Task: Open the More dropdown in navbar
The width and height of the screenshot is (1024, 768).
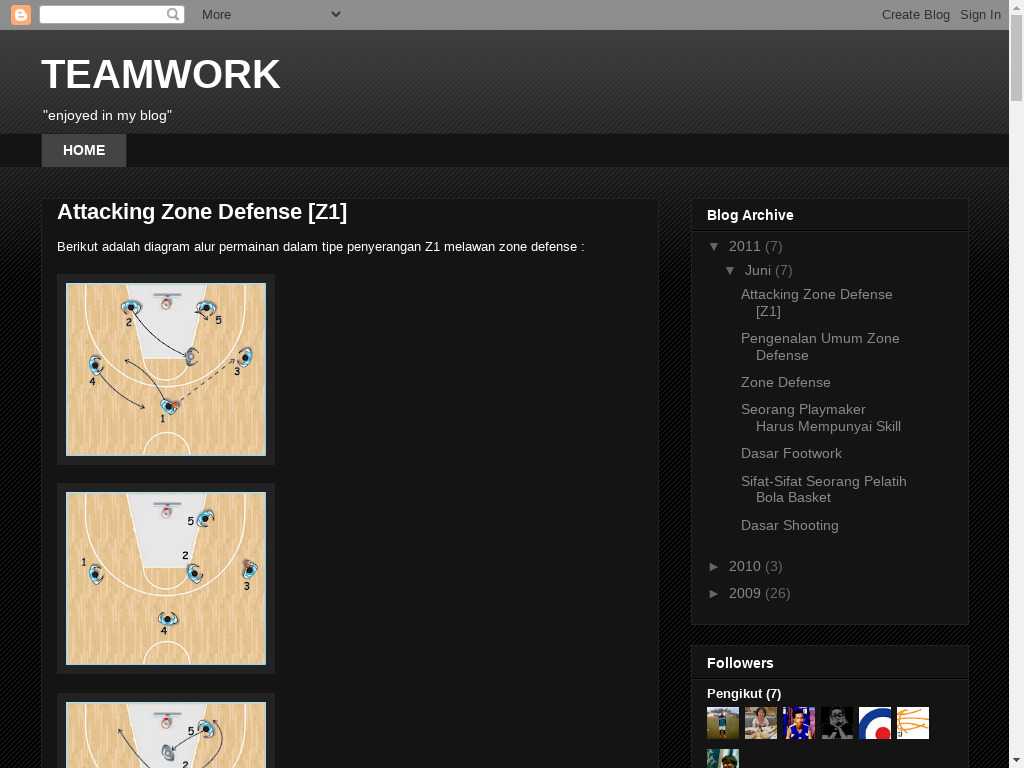Action: (x=271, y=14)
